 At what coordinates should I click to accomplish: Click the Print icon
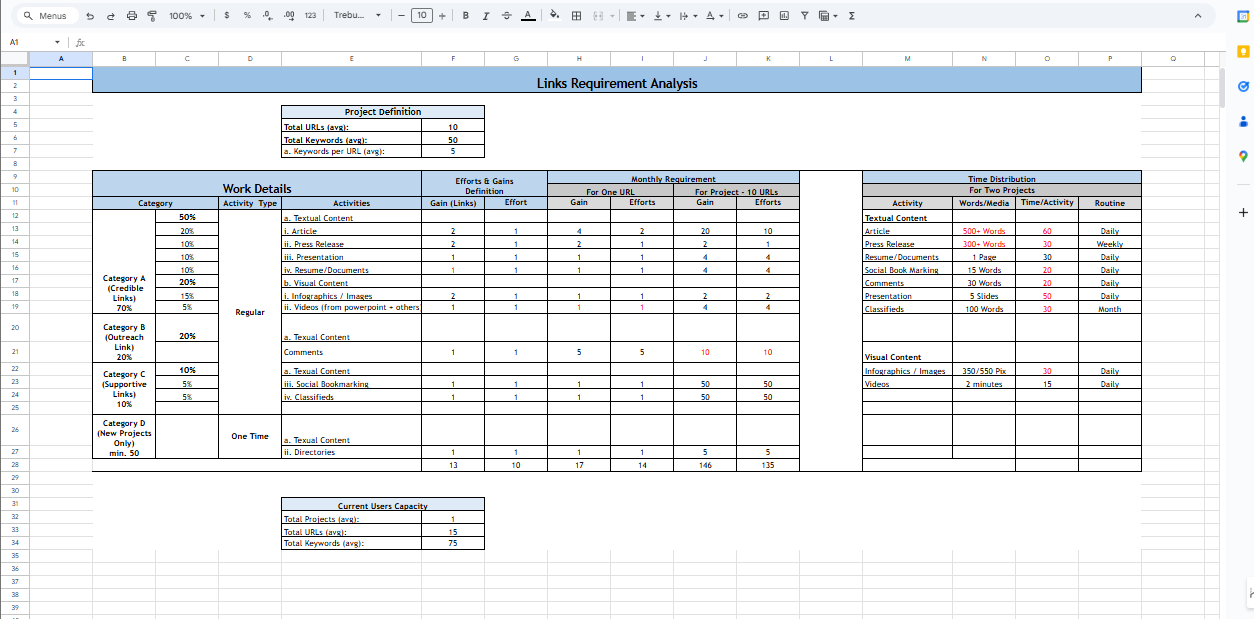(x=131, y=16)
